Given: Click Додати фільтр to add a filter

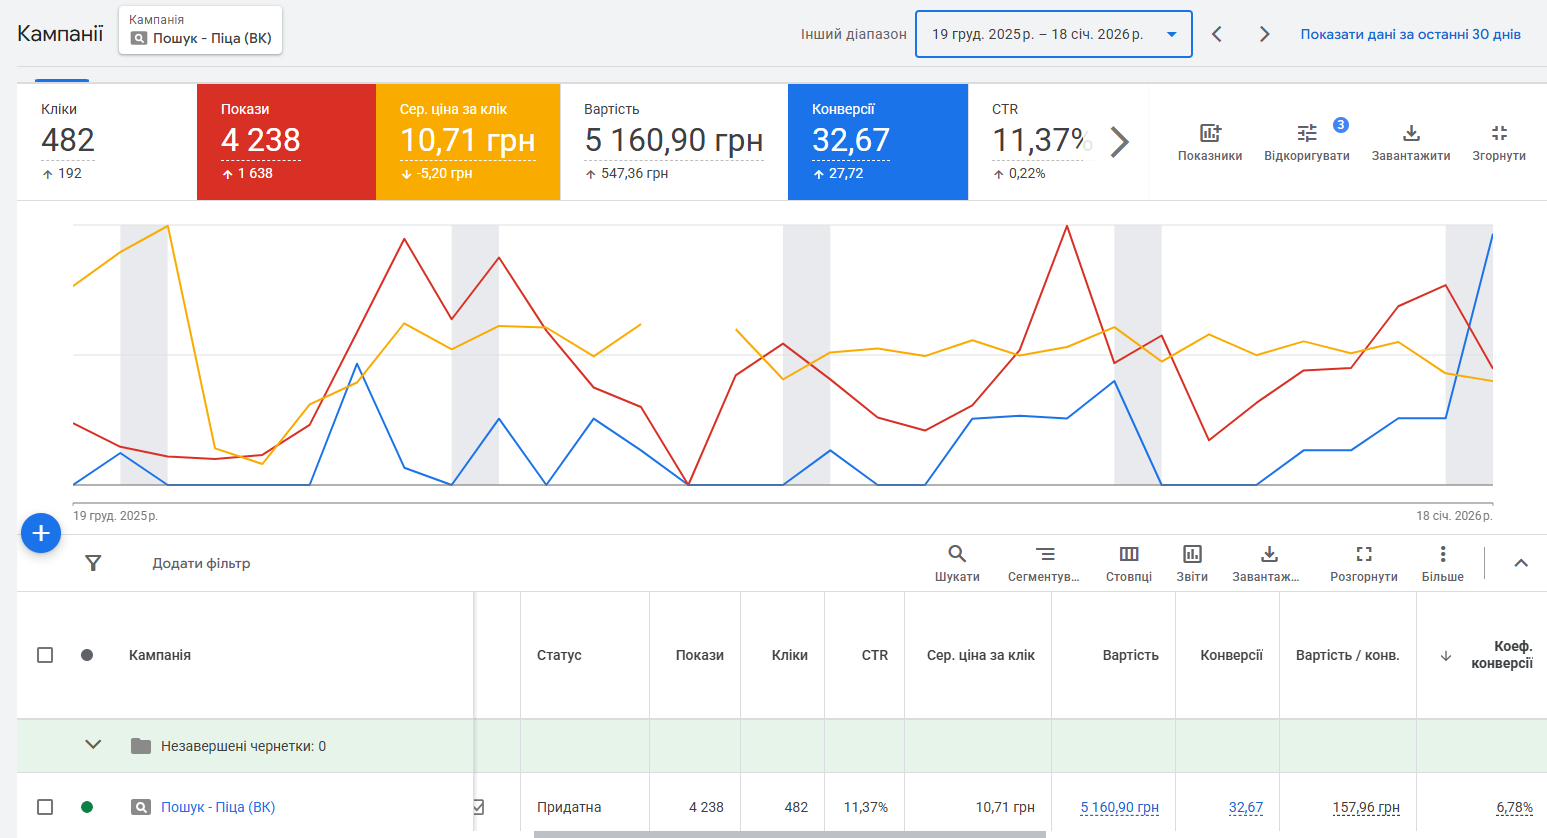Looking at the screenshot, I should 201,563.
